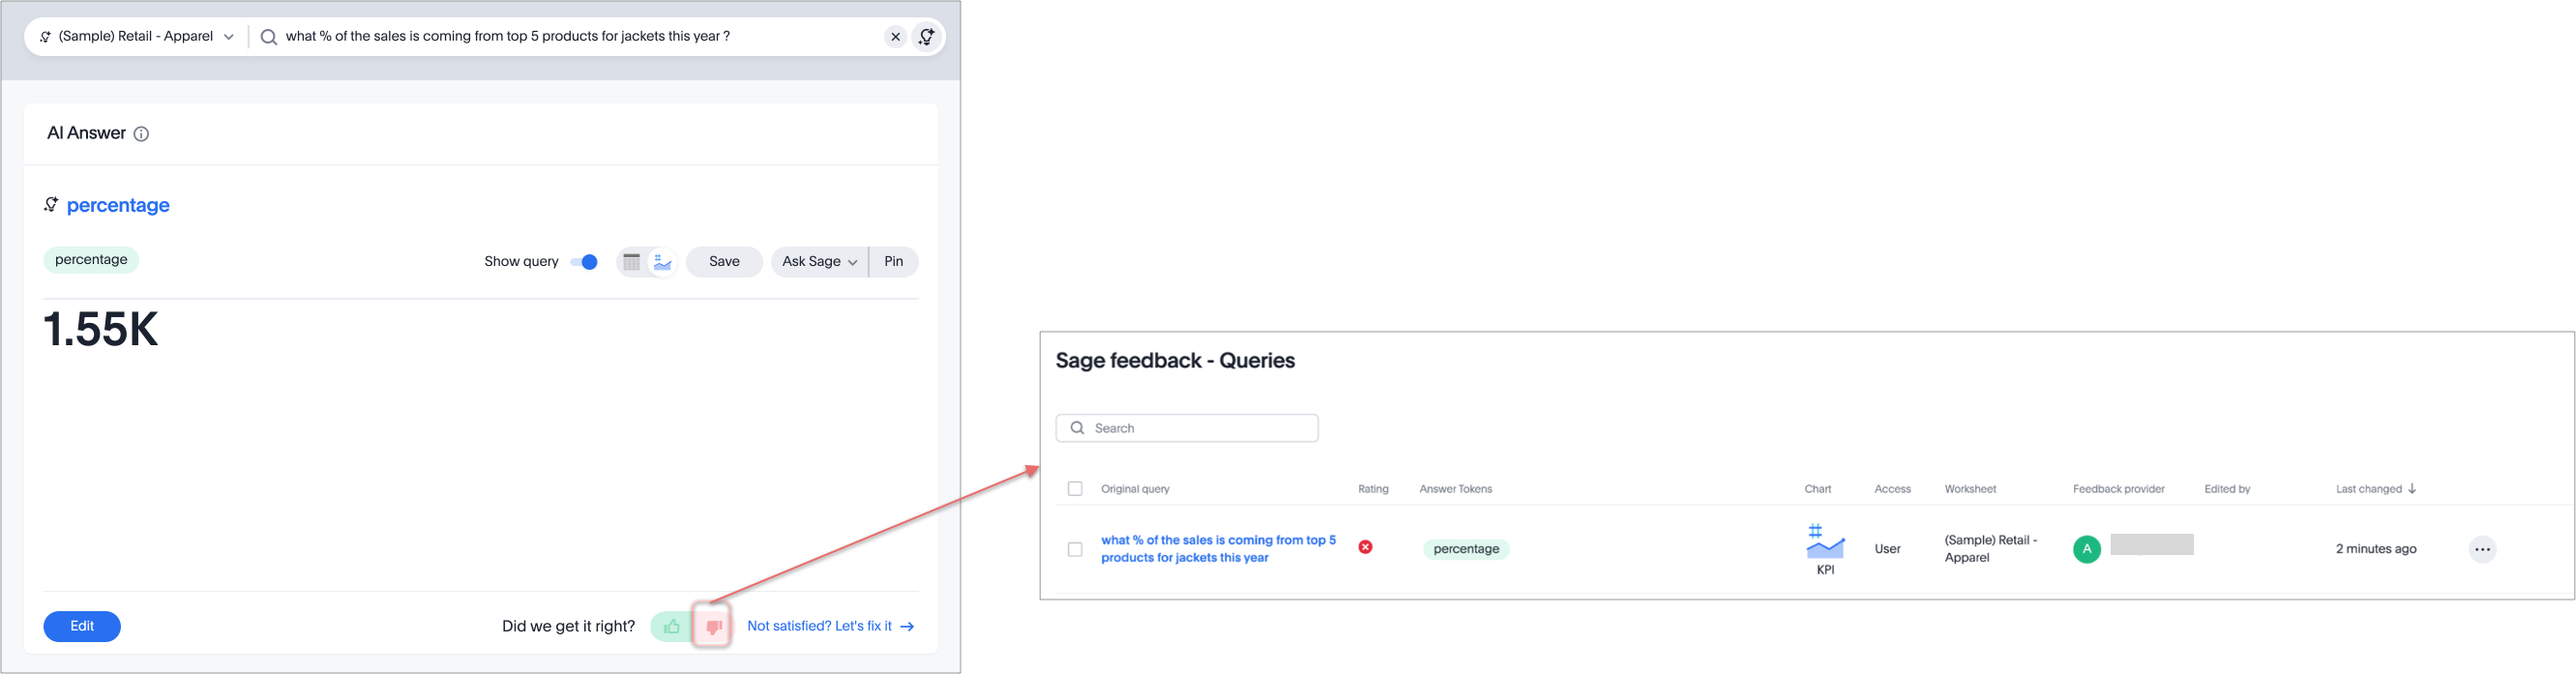Image resolution: width=2576 pixels, height=674 pixels.
Task: Click the Save button
Action: point(724,262)
